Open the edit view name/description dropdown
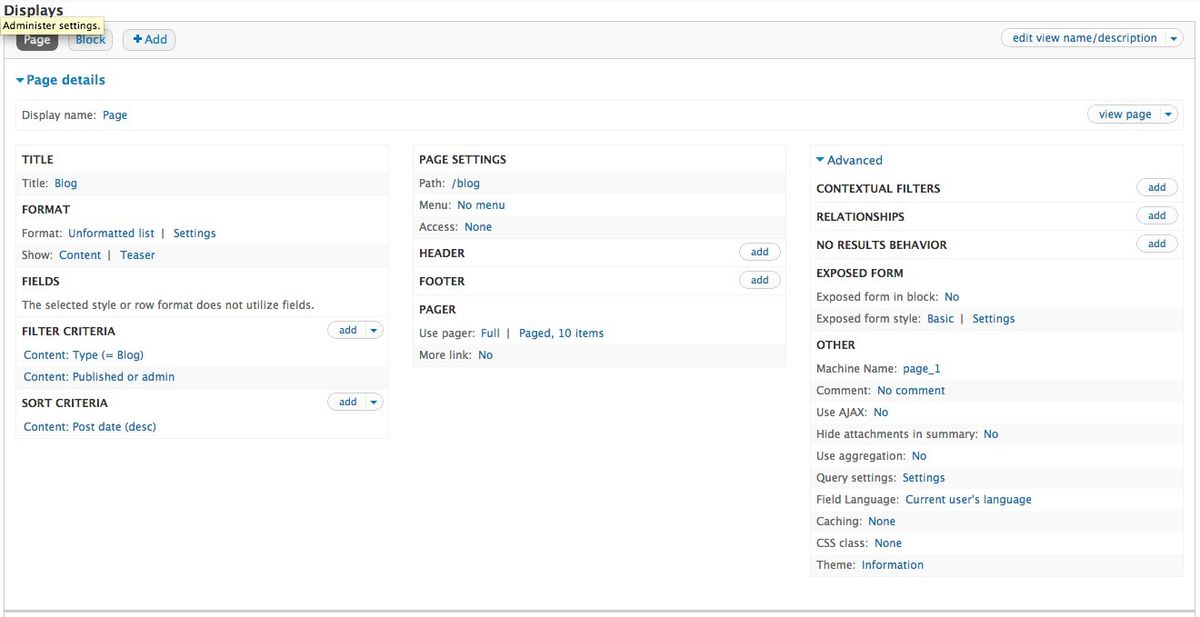 click(1174, 37)
